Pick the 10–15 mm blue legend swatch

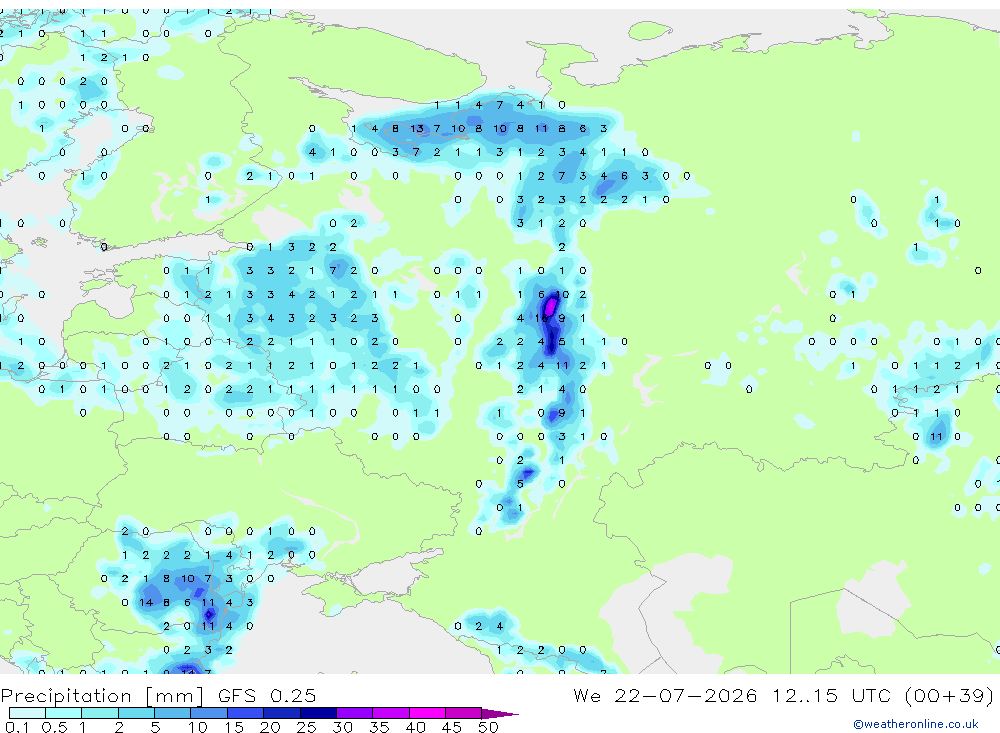tap(209, 713)
